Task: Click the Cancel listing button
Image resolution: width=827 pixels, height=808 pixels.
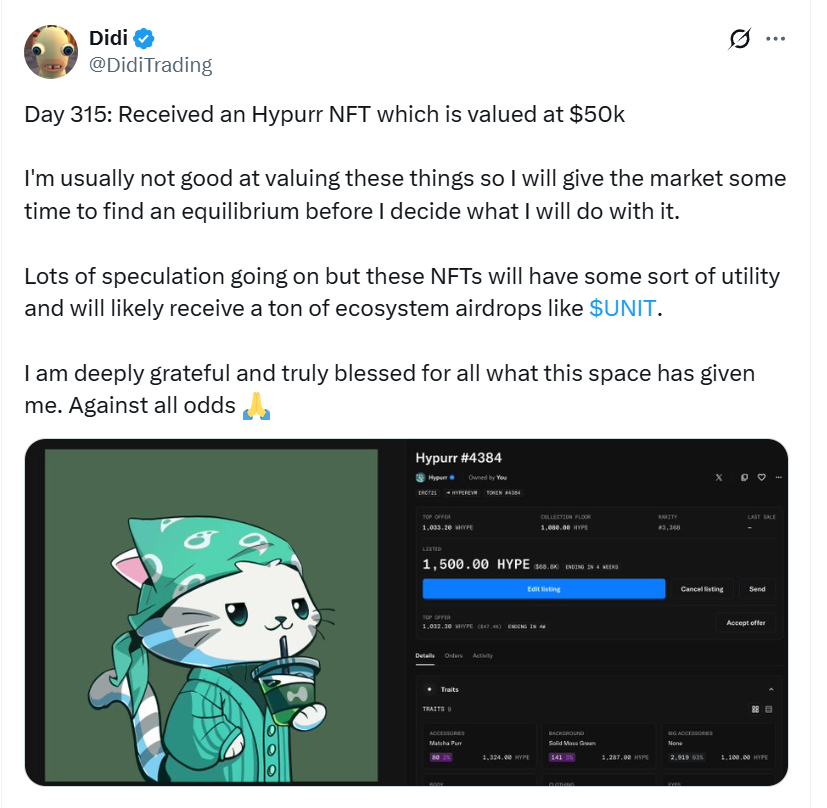Action: (701, 589)
